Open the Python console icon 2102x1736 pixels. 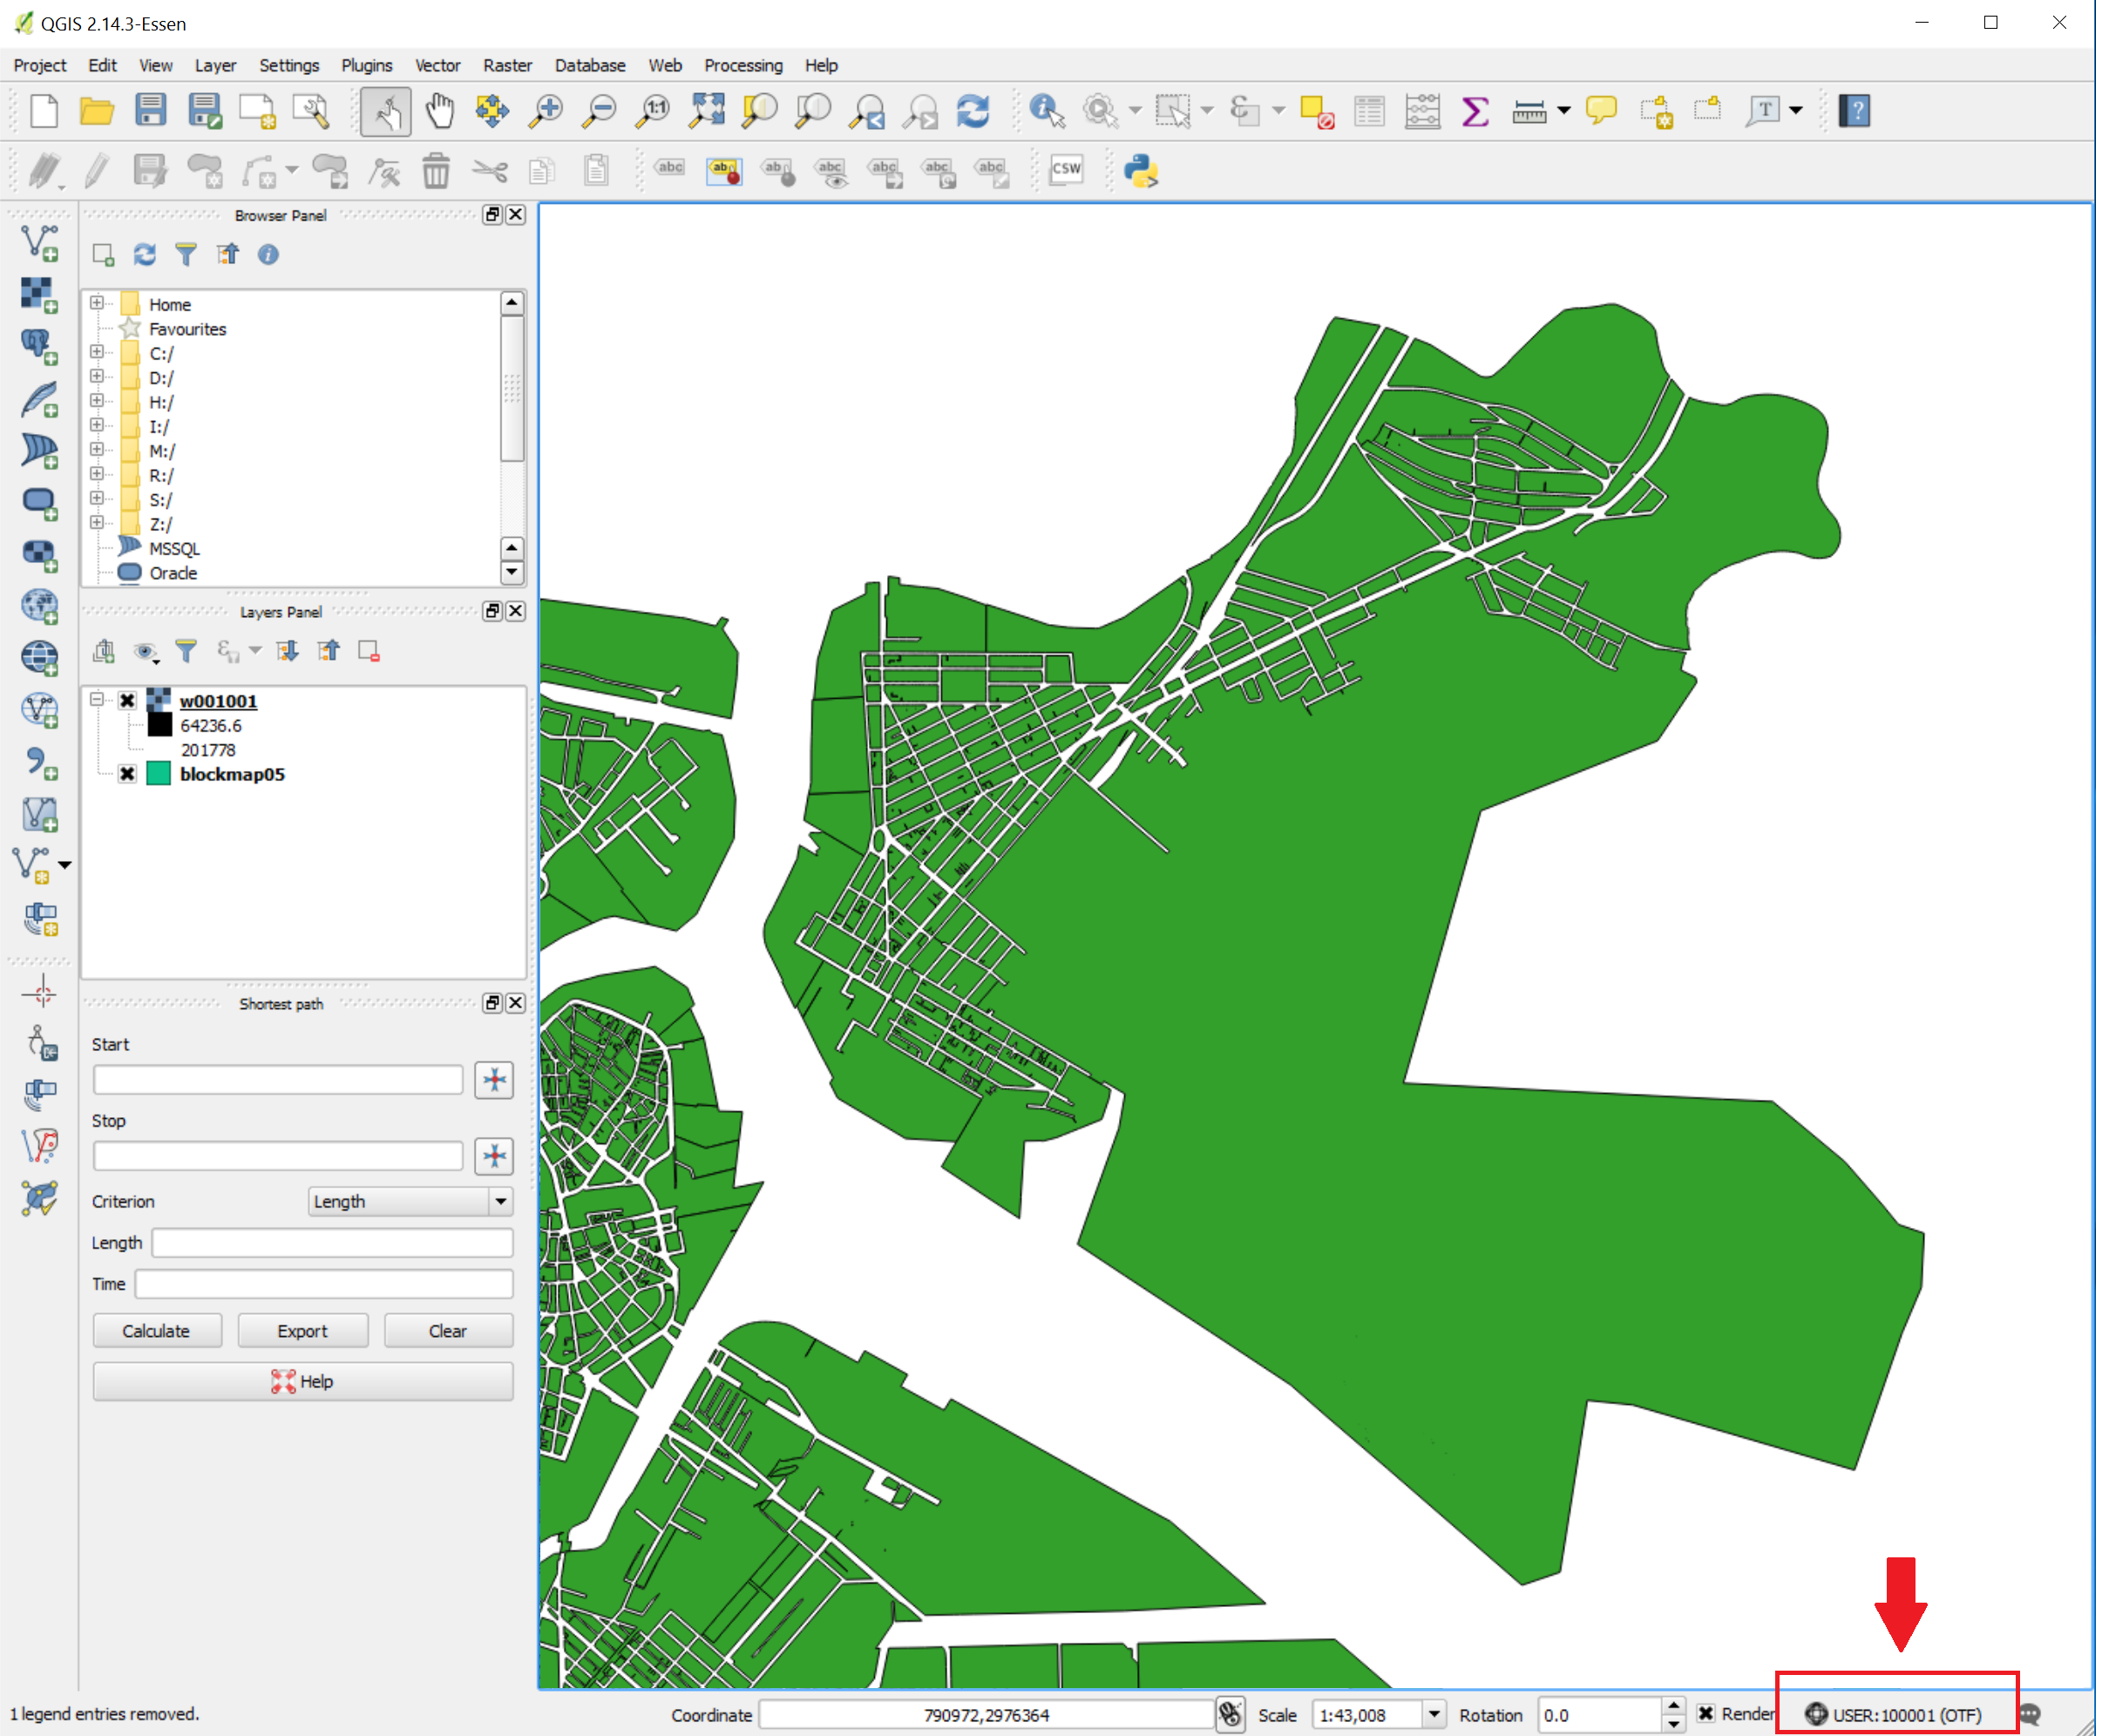coord(1140,171)
